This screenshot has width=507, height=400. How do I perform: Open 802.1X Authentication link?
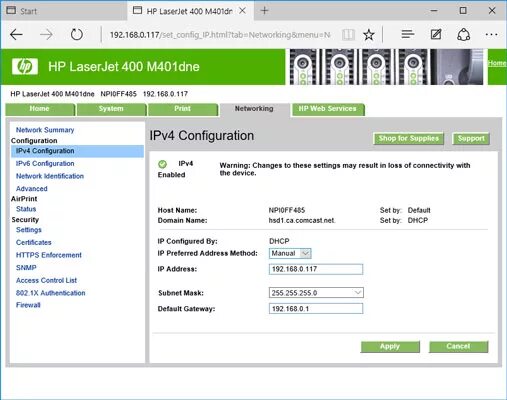[x=51, y=293]
